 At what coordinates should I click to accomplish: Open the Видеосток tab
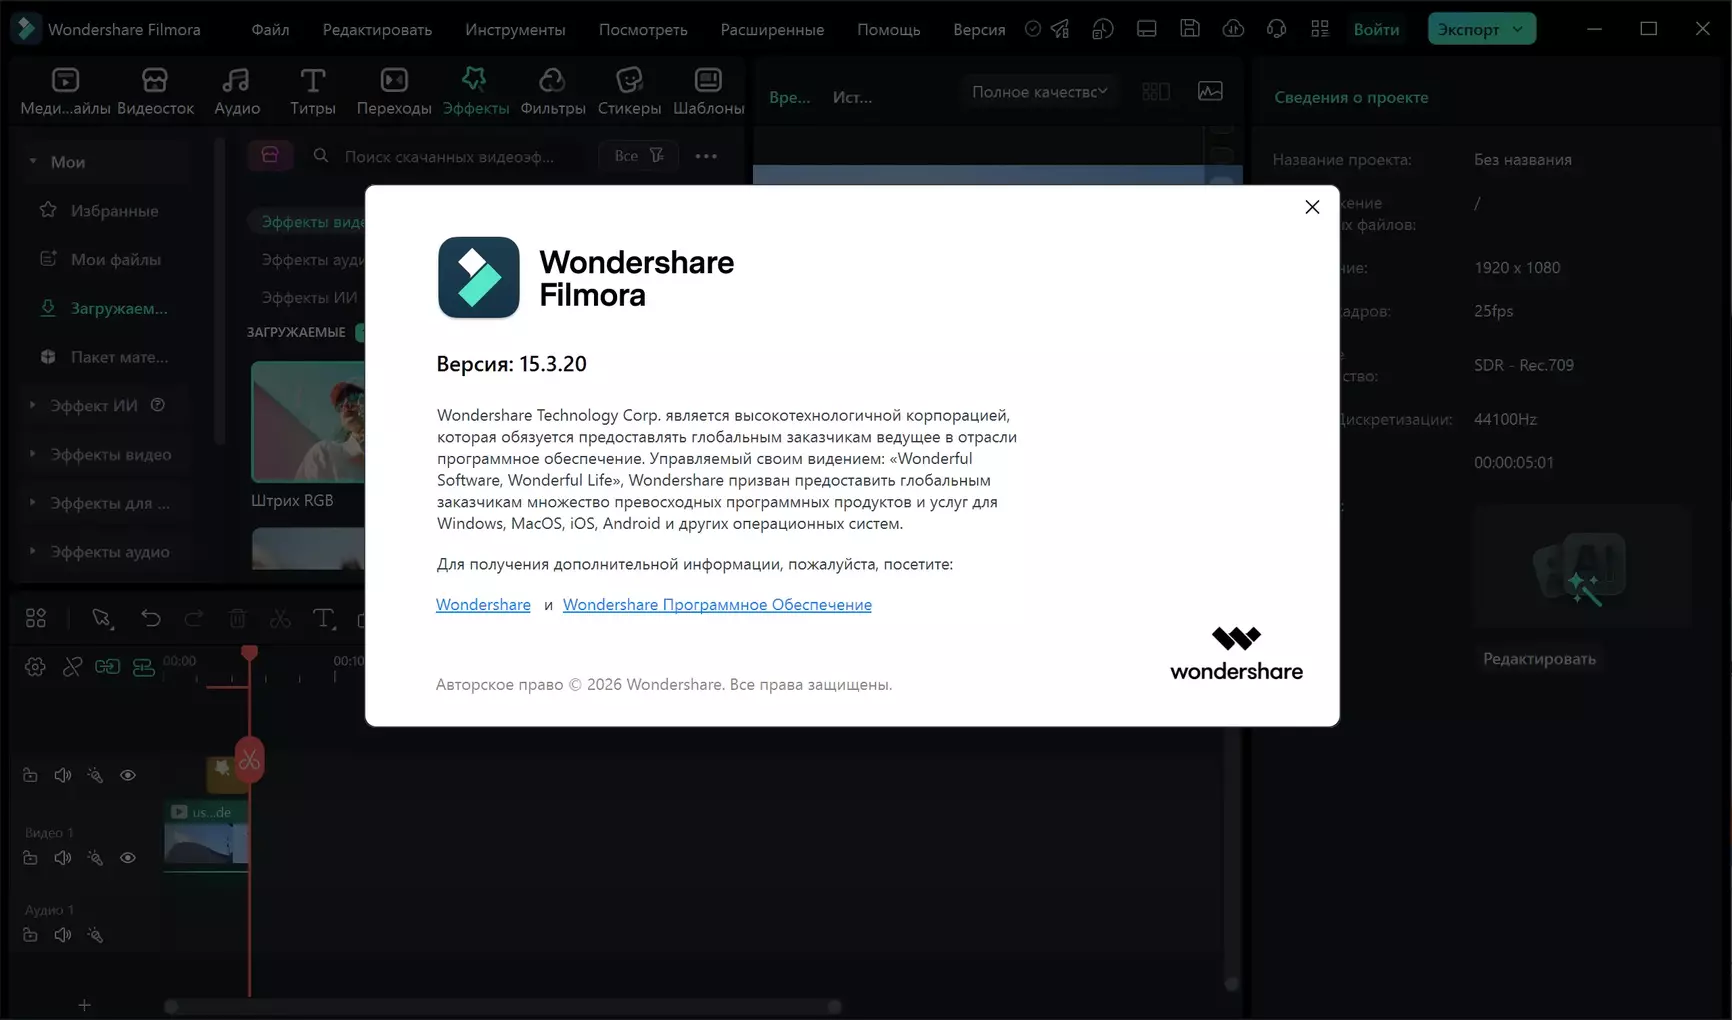tap(155, 91)
